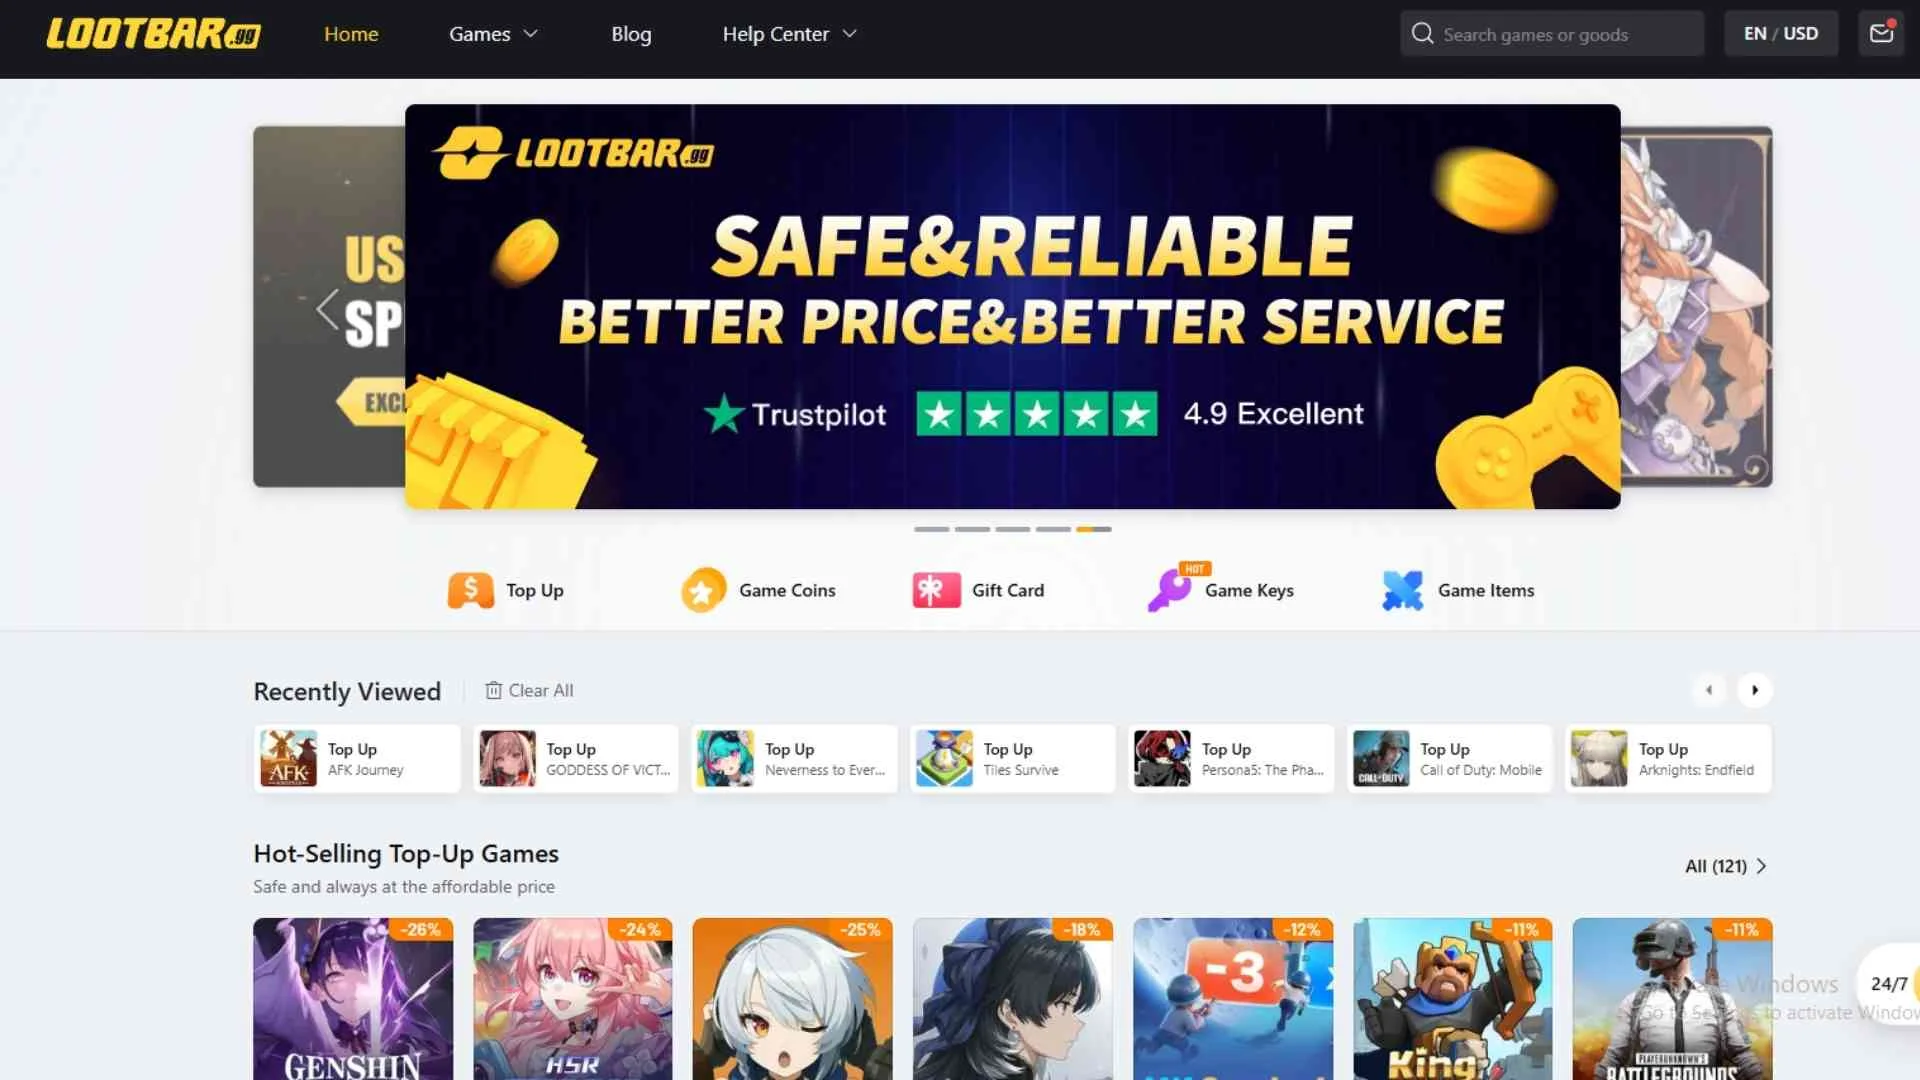
Task: Open the Blog menu item
Action: pos(631,33)
